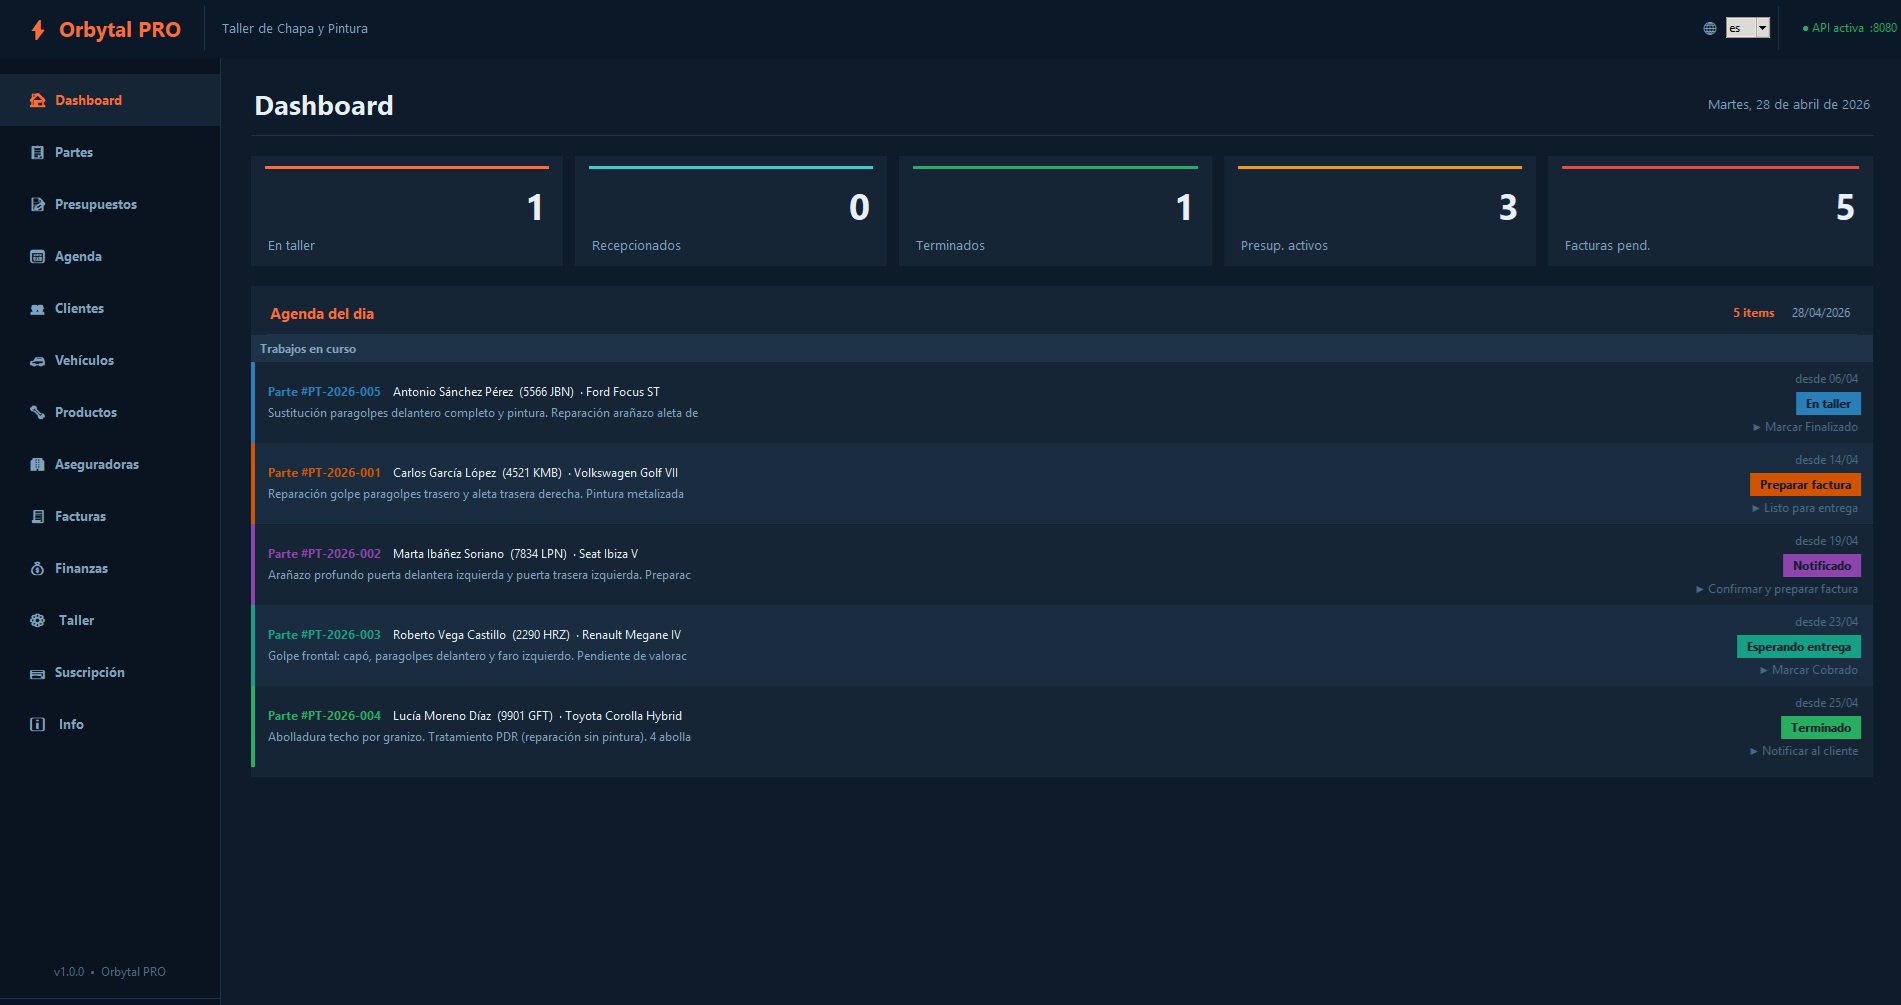The height and width of the screenshot is (1005, 1901).
Task: Open the Taller settings gear icon
Action: (37, 620)
